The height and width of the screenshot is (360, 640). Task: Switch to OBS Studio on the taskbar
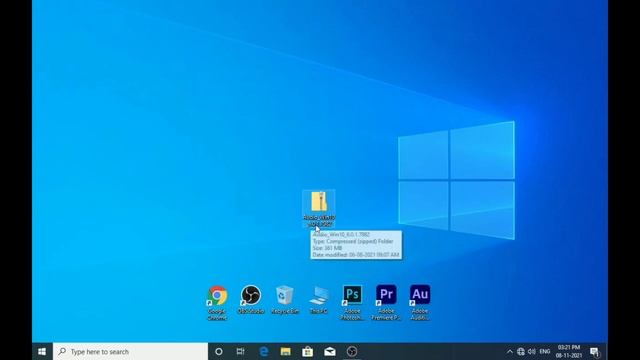coord(352,351)
